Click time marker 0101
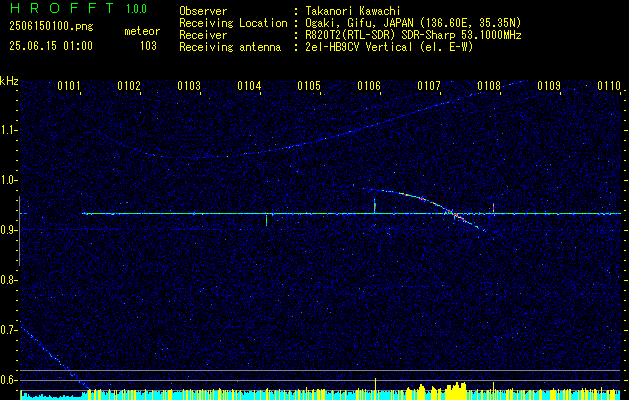Image resolution: width=629 pixels, height=400 pixels. tap(69, 85)
